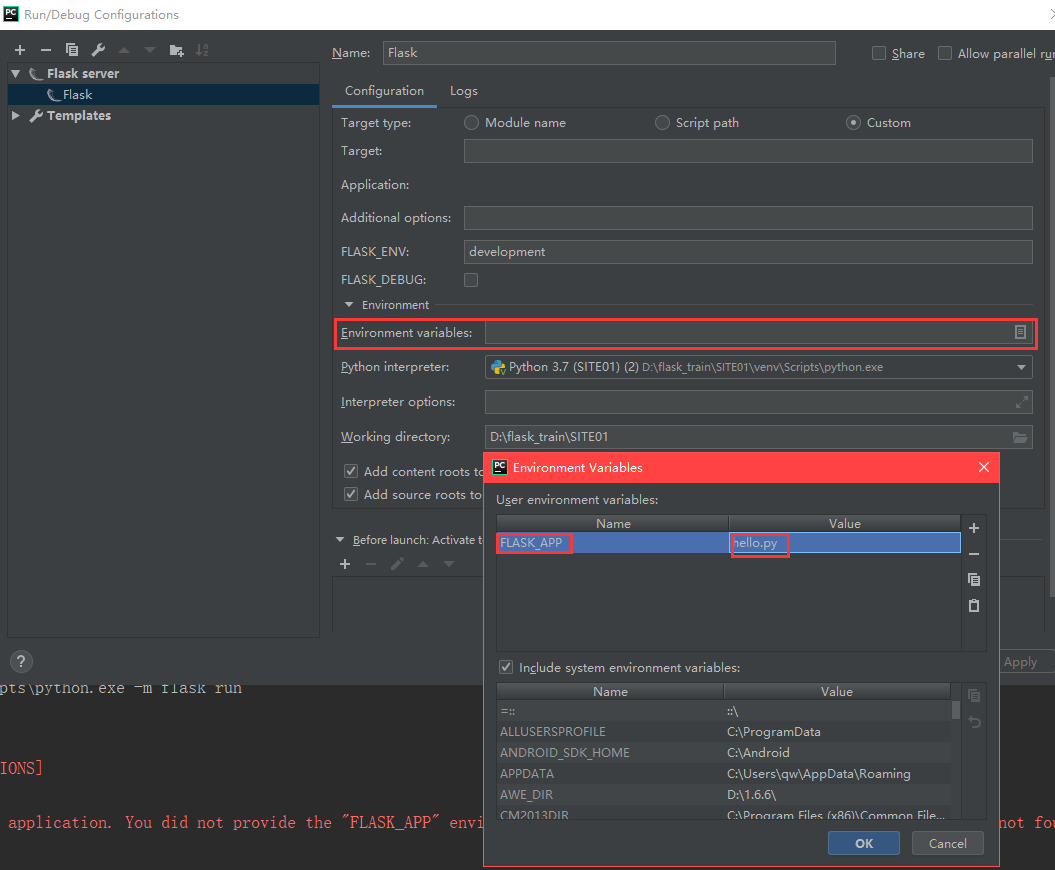
Task: Expand the Interpreter options field
Action: click(x=1021, y=402)
